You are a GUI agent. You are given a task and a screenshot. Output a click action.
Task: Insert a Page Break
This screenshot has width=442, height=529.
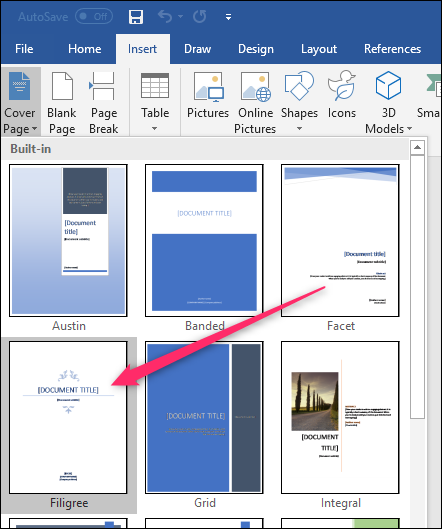coord(103,102)
